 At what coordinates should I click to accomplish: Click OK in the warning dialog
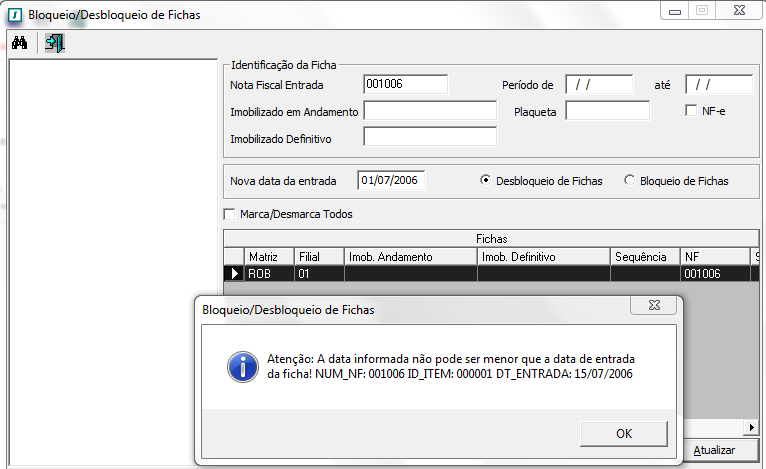pyautogui.click(x=624, y=433)
